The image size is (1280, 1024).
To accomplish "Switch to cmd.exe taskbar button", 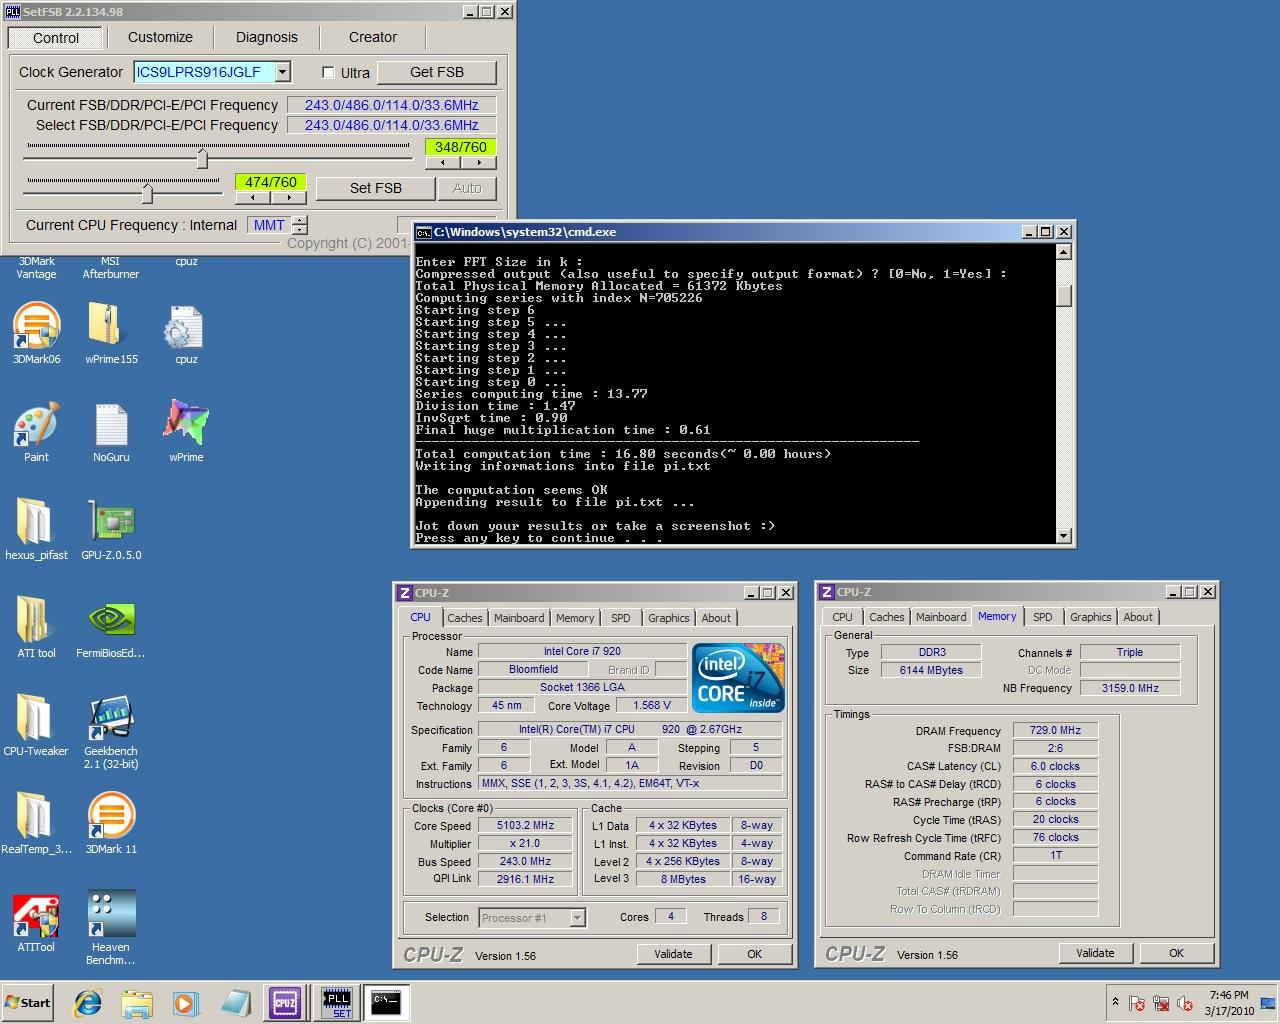I will click(386, 1002).
